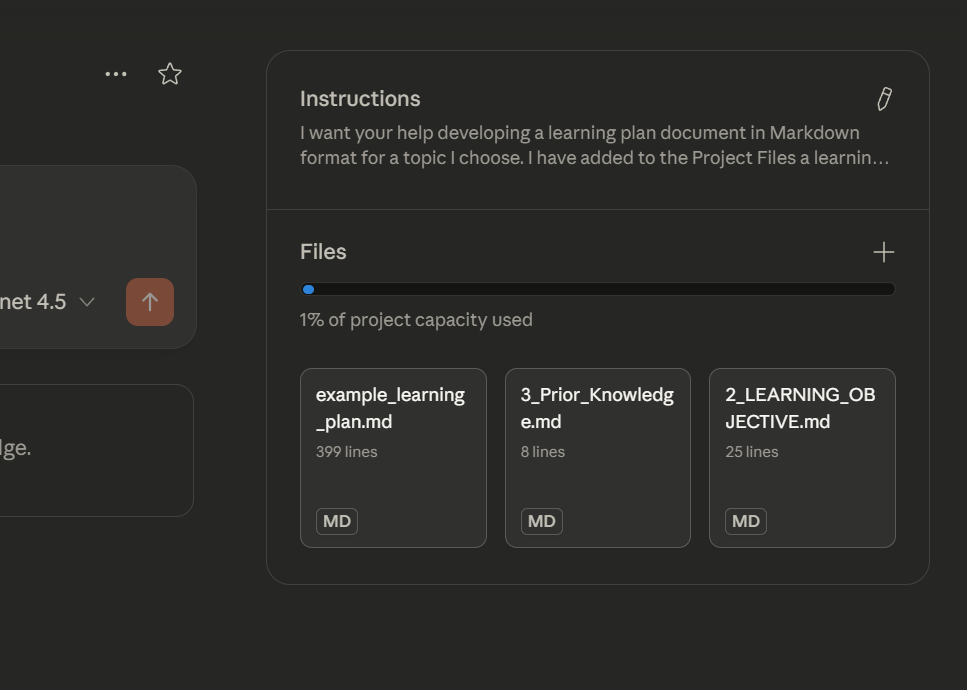The image size is (967, 690).
Task: Expand the truncated instructions text preview
Action: click(x=594, y=146)
